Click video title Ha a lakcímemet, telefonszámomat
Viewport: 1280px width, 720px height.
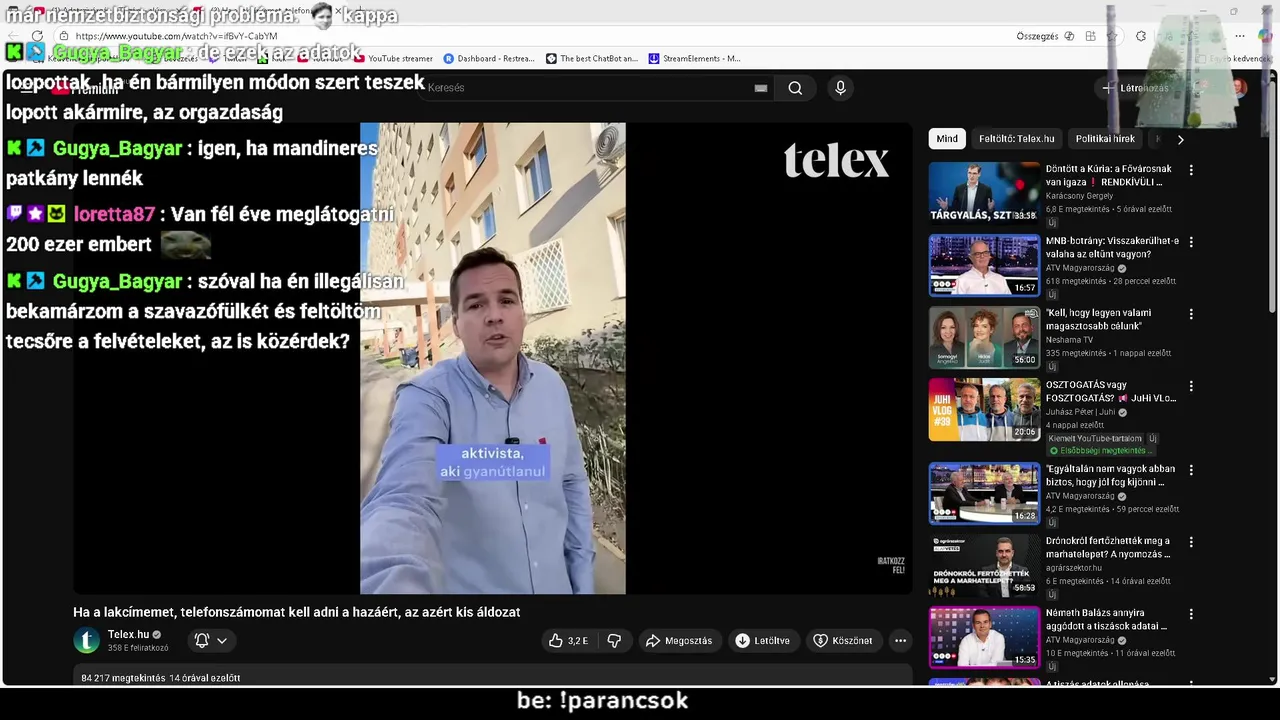coord(296,612)
